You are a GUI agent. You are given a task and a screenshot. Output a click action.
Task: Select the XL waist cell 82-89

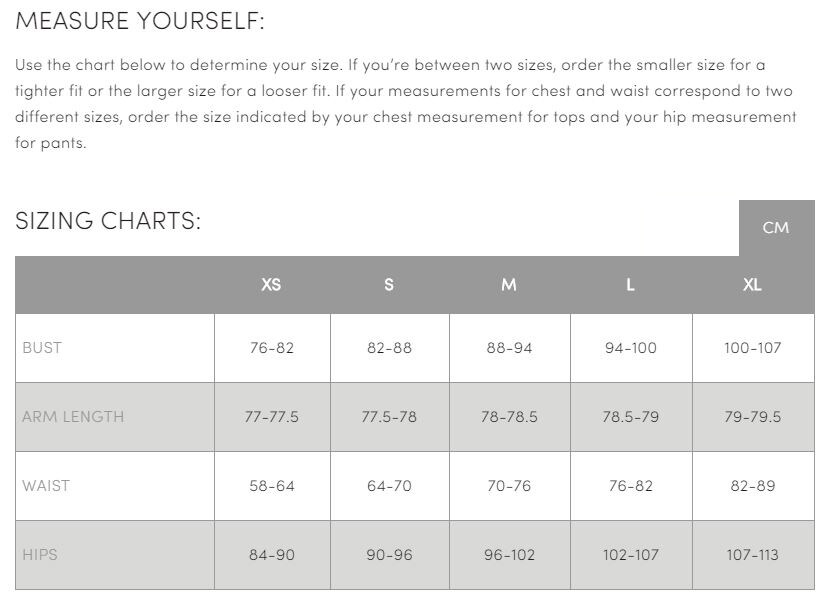(752, 486)
